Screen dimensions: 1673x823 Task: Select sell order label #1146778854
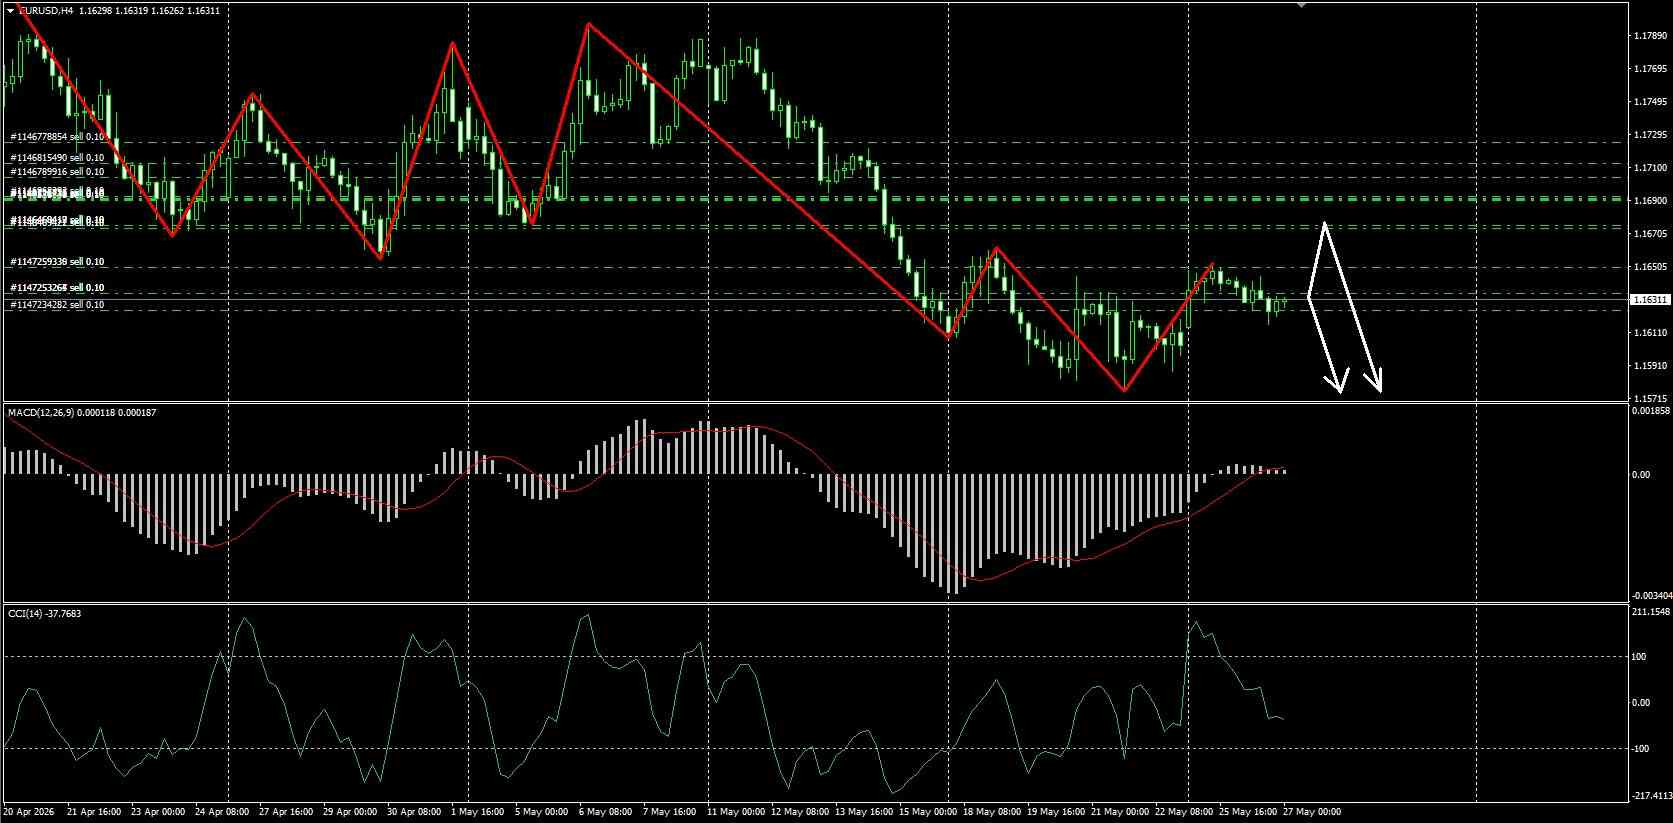(57, 137)
